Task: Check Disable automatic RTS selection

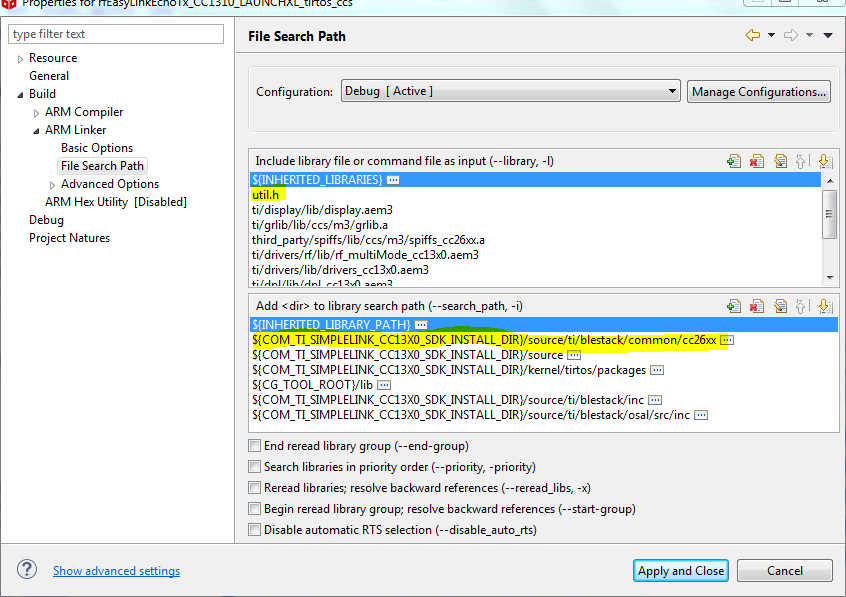Action: pyautogui.click(x=255, y=530)
